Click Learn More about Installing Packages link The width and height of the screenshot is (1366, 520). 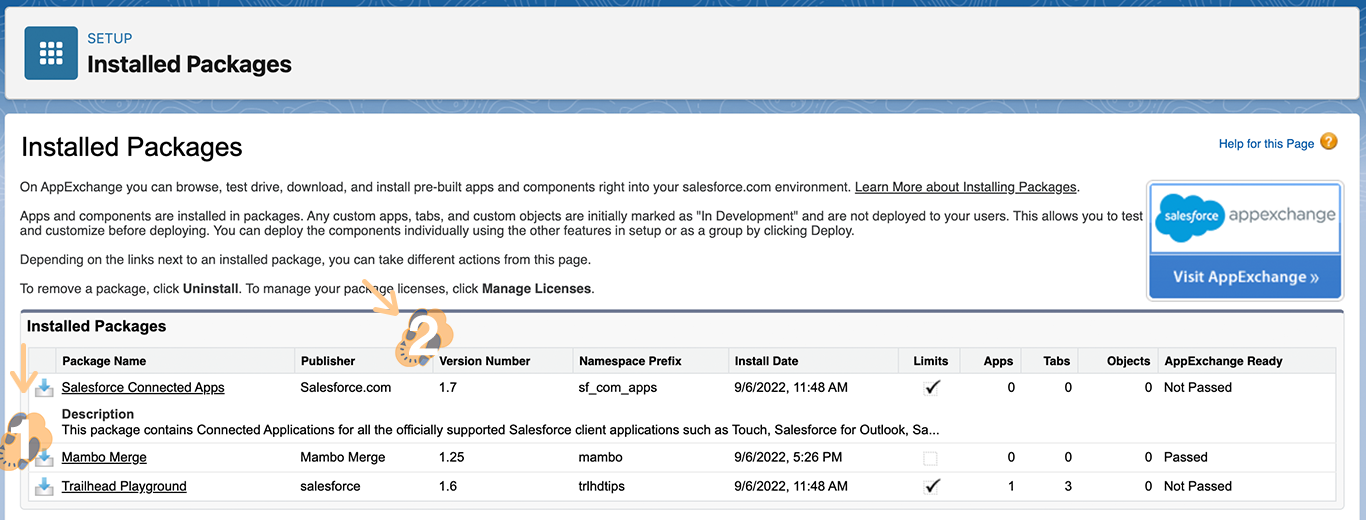(x=965, y=187)
